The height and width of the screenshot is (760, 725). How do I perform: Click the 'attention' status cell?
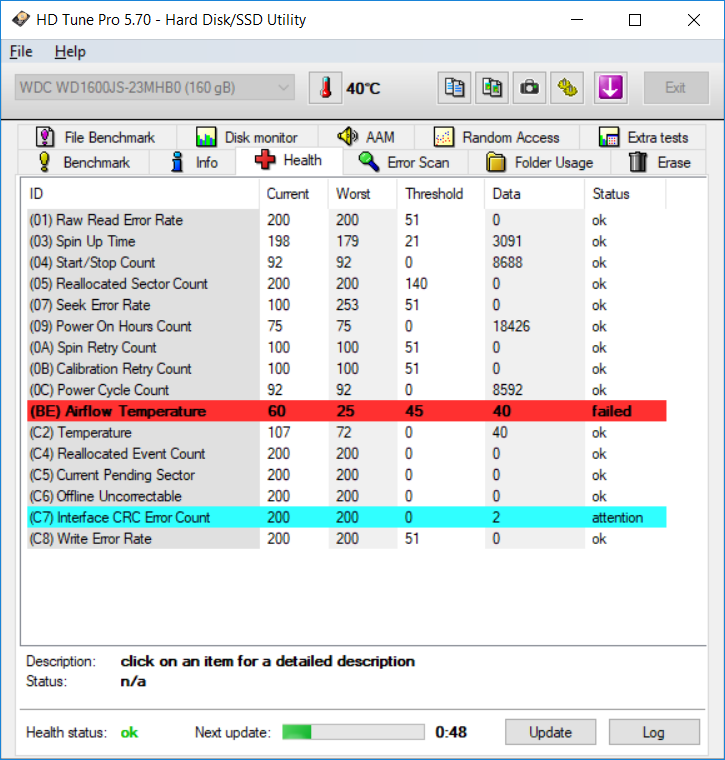coord(617,517)
